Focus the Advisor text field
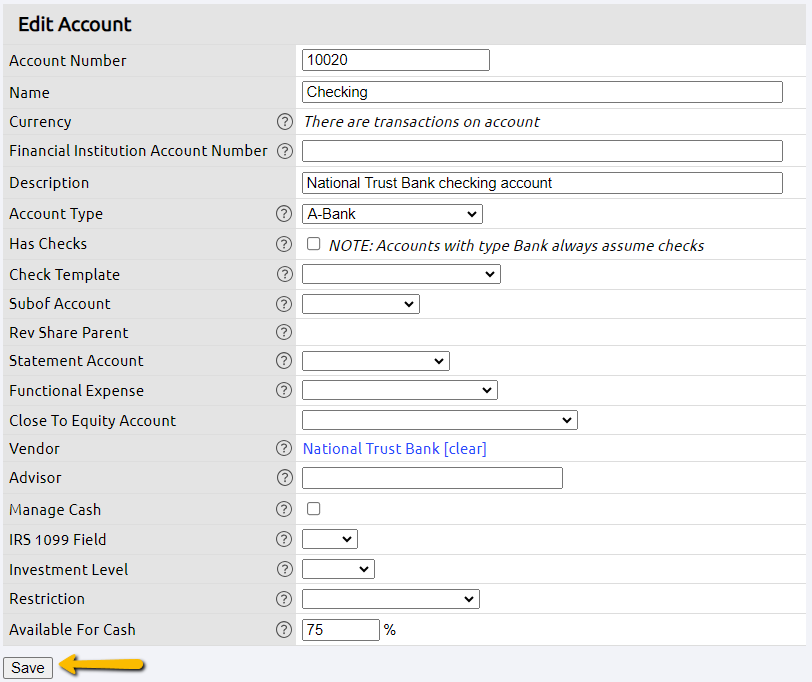The height and width of the screenshot is (682, 812). click(432, 478)
